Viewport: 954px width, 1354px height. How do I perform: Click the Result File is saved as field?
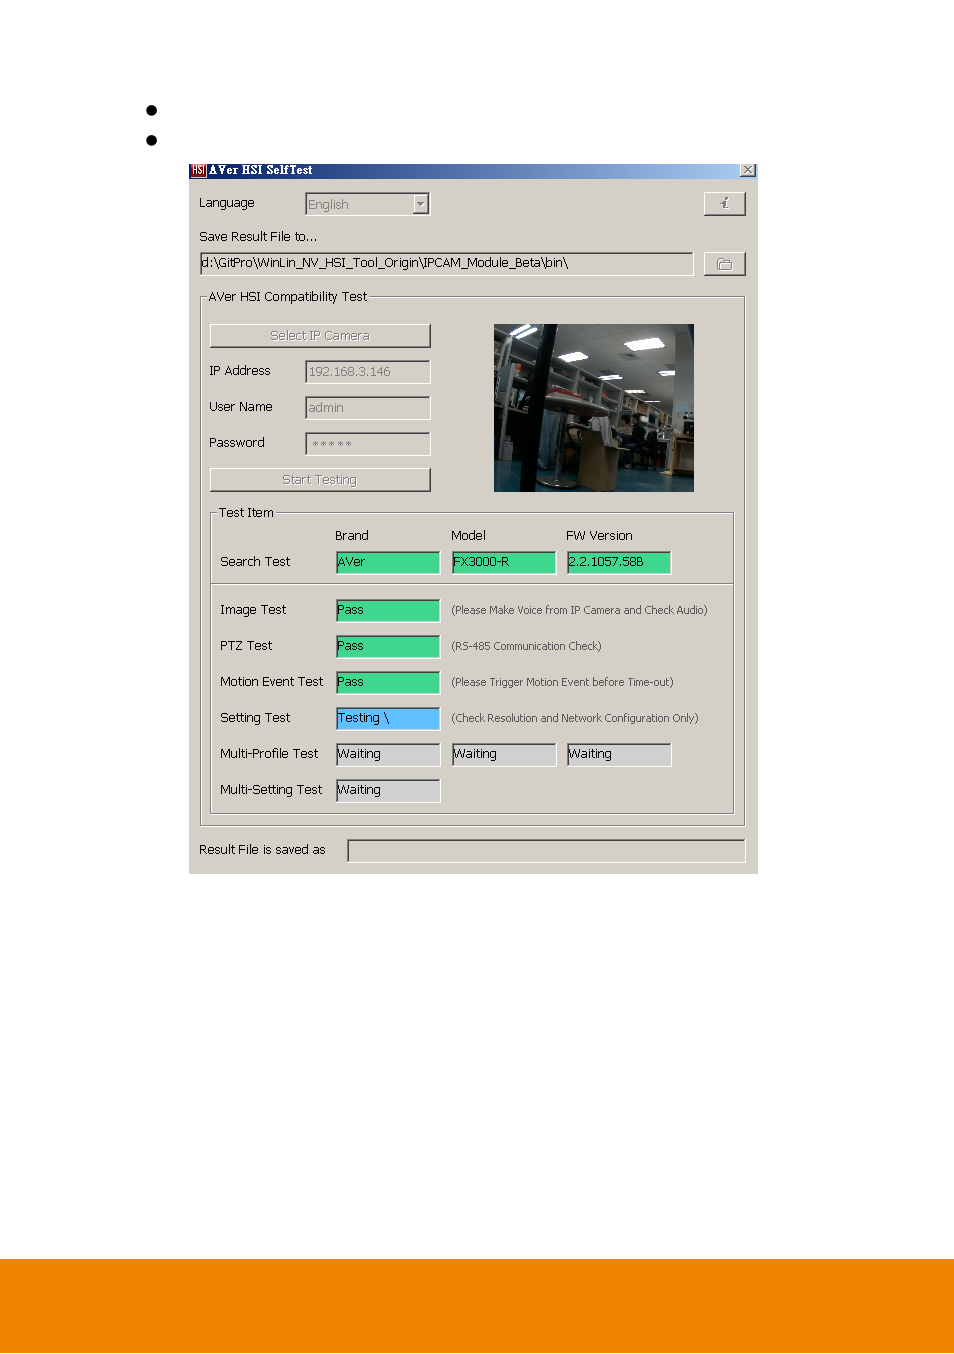546,851
